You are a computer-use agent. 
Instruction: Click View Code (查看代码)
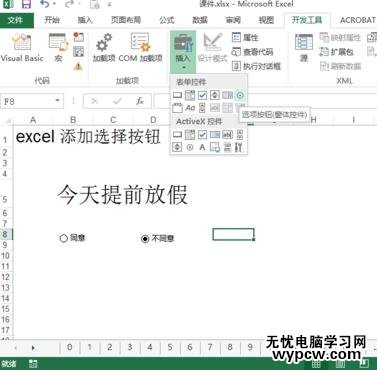point(252,52)
